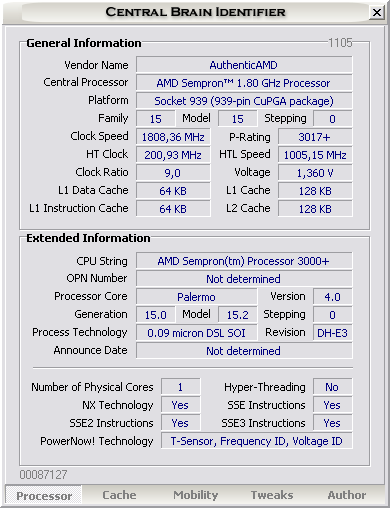Image resolution: width=390 pixels, height=508 pixels.
Task: Open the Author tab
Action: tap(347, 495)
